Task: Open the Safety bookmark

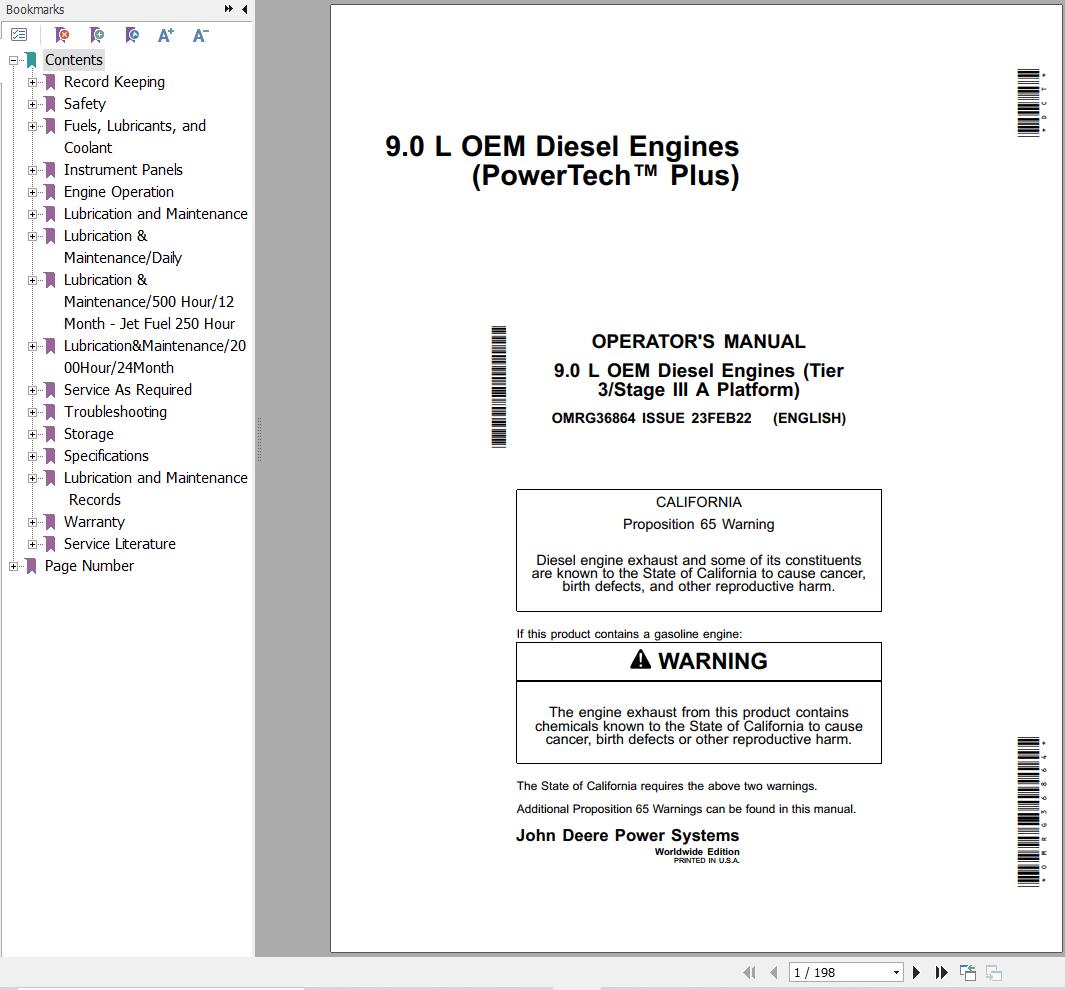Action: point(85,104)
